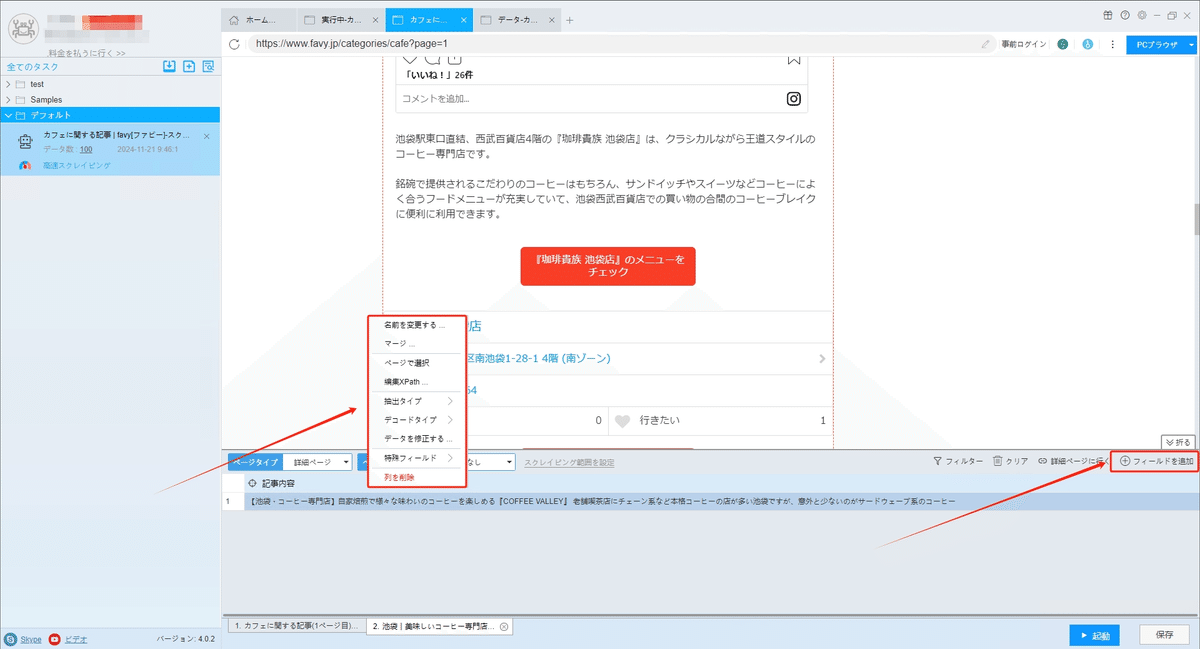Close the 実行中-カ... tab
Image resolution: width=1200 pixels, height=649 pixels.
click(x=375, y=20)
